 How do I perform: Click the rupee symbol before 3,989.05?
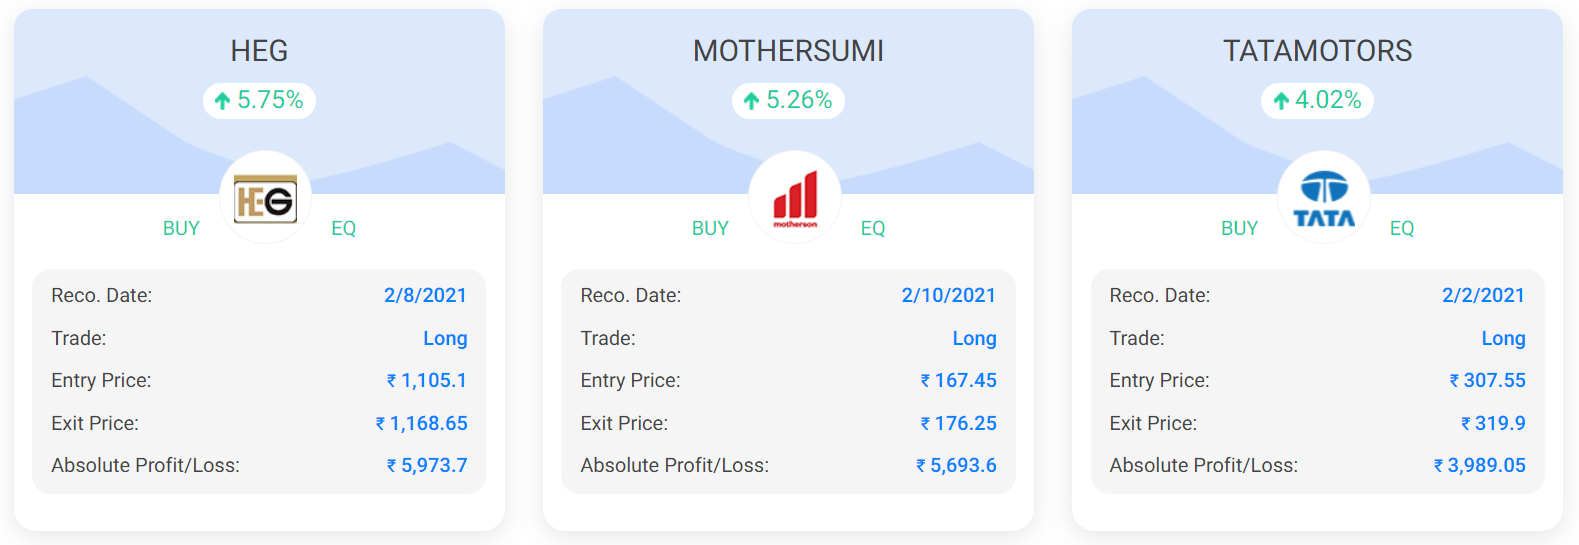tap(1438, 466)
